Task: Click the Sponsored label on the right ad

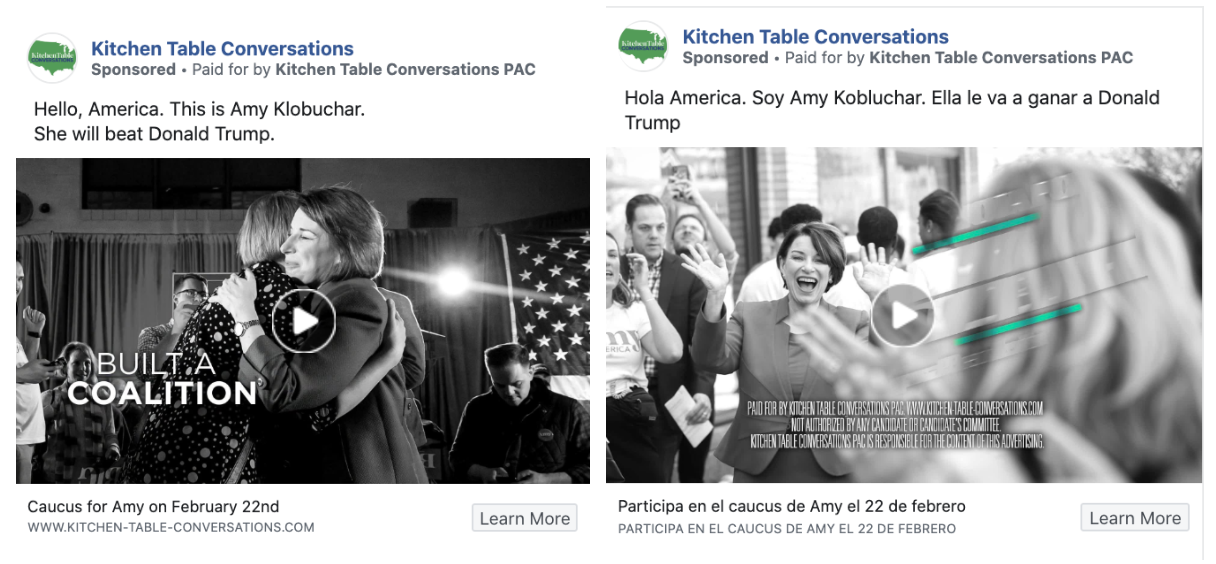Action: point(725,58)
